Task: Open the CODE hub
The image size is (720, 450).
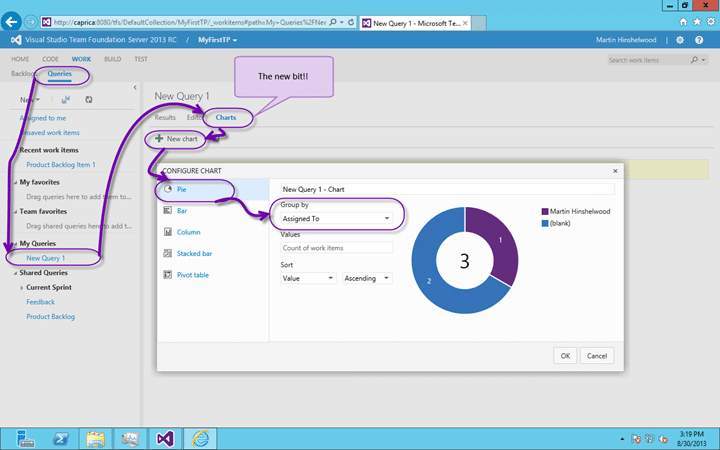Action: (x=51, y=59)
